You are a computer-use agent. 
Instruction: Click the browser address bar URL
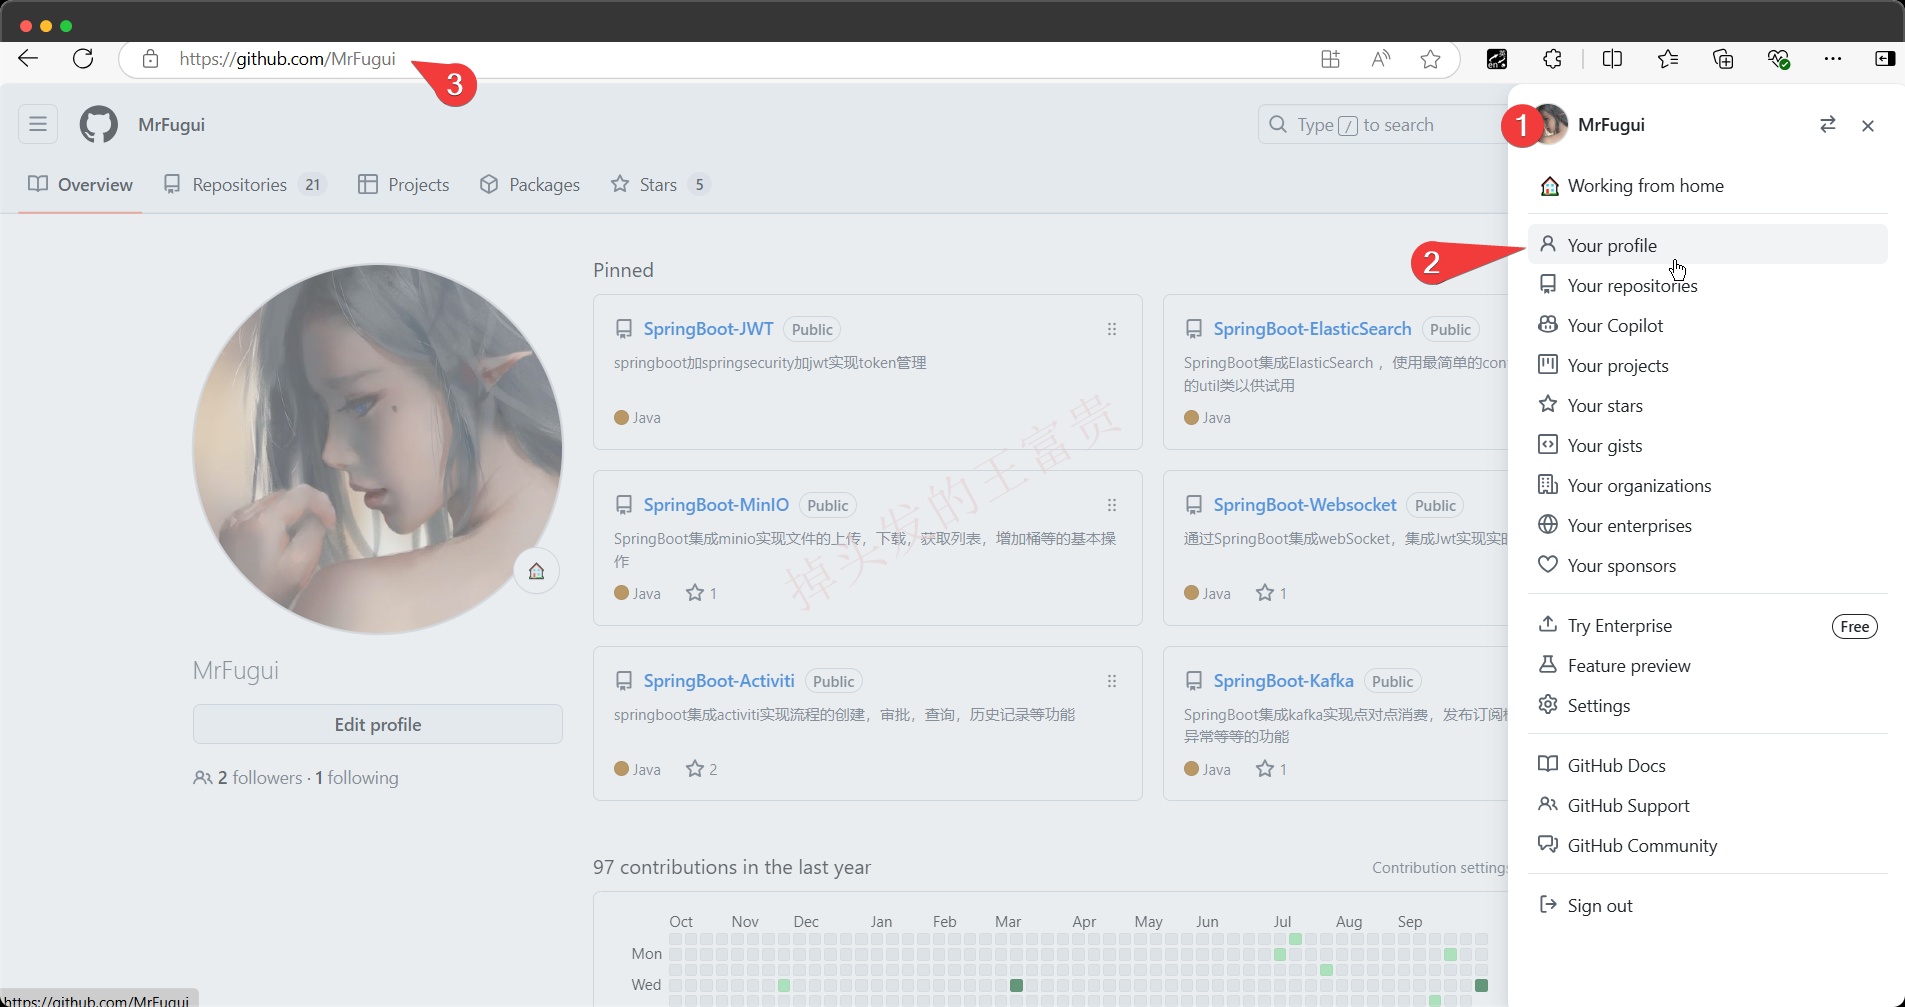tap(288, 59)
